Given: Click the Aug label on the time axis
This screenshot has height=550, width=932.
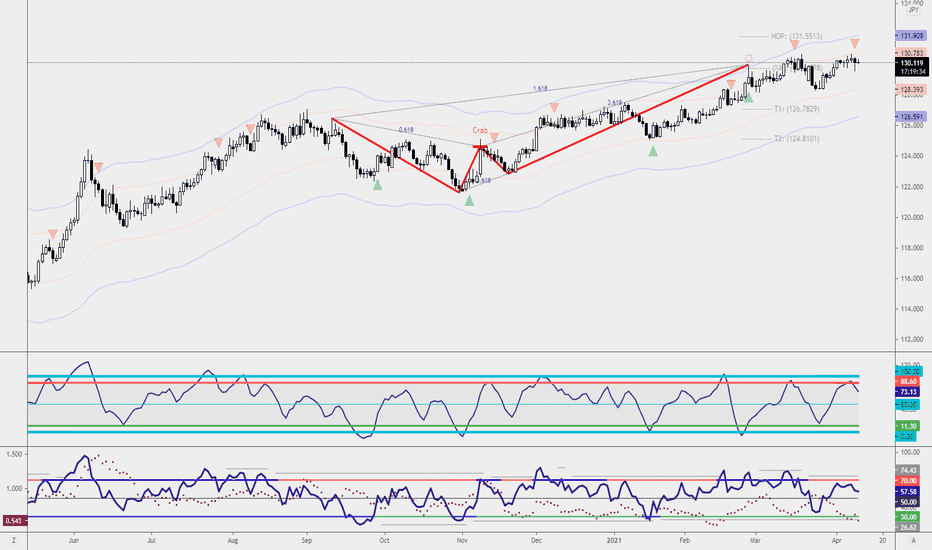Looking at the screenshot, I should 232,540.
